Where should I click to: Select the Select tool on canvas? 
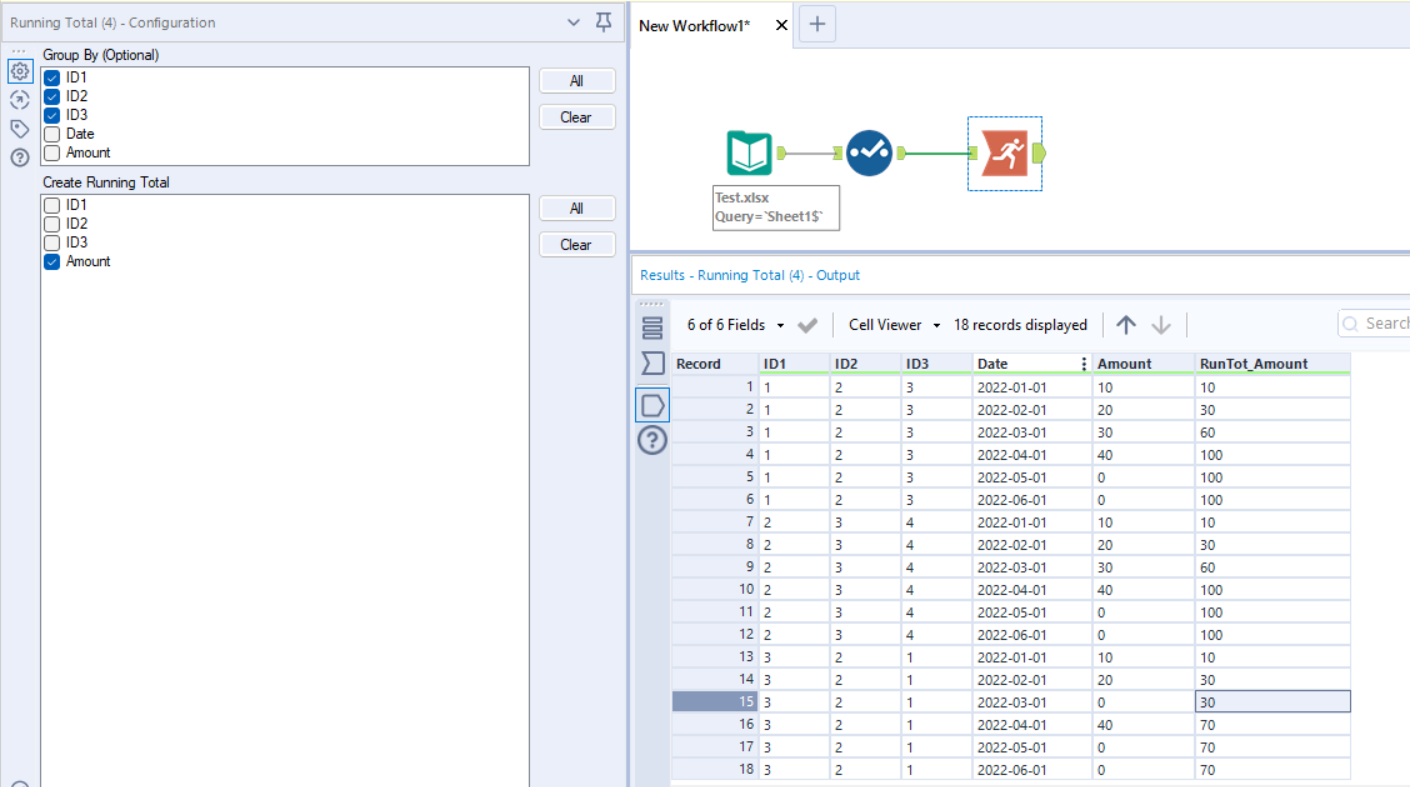pyautogui.click(x=869, y=153)
